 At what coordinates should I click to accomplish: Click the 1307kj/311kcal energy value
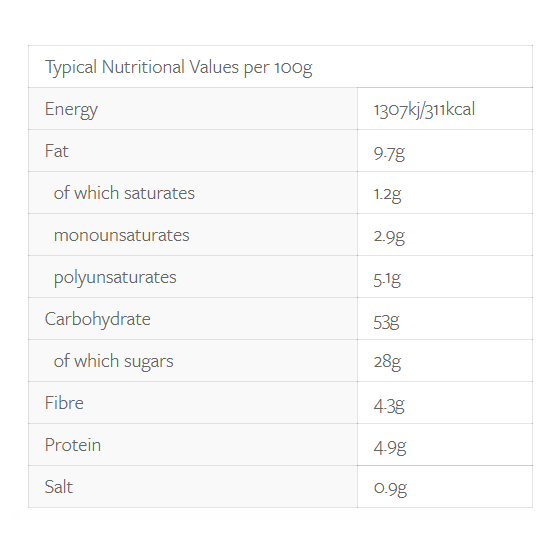424,109
